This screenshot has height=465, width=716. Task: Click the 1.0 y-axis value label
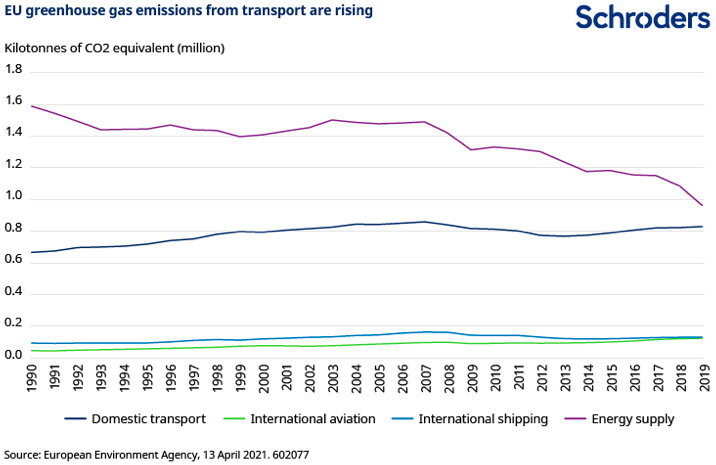[13, 196]
